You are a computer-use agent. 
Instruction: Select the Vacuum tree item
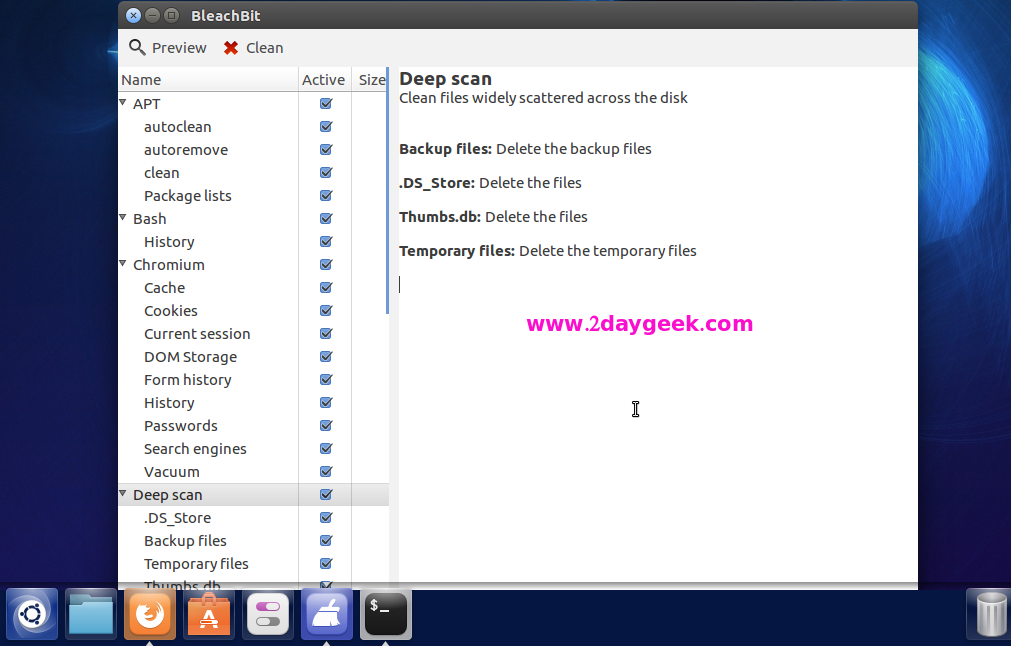coord(172,473)
